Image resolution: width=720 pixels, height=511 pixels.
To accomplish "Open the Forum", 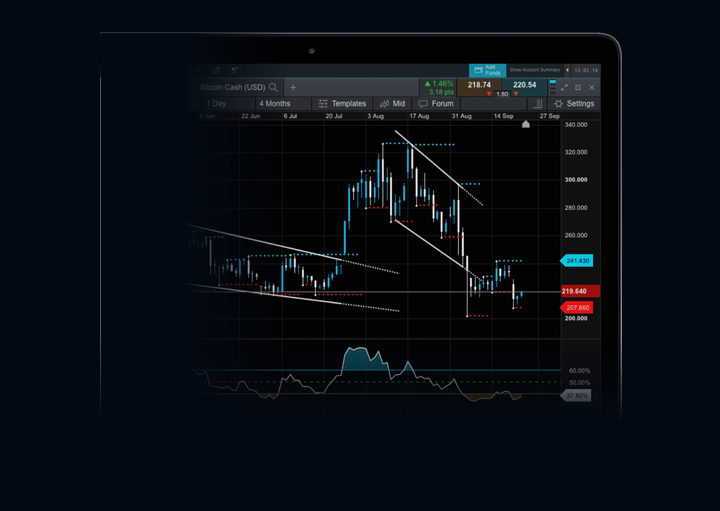I will click(436, 104).
